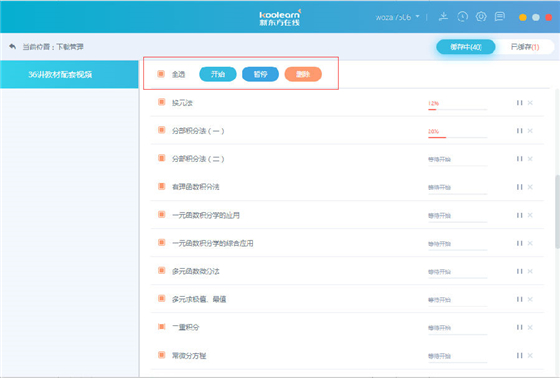Viewport: 560px width, 378px height.
Task: Uncheck the 换元法 row checkbox
Action: (161, 102)
